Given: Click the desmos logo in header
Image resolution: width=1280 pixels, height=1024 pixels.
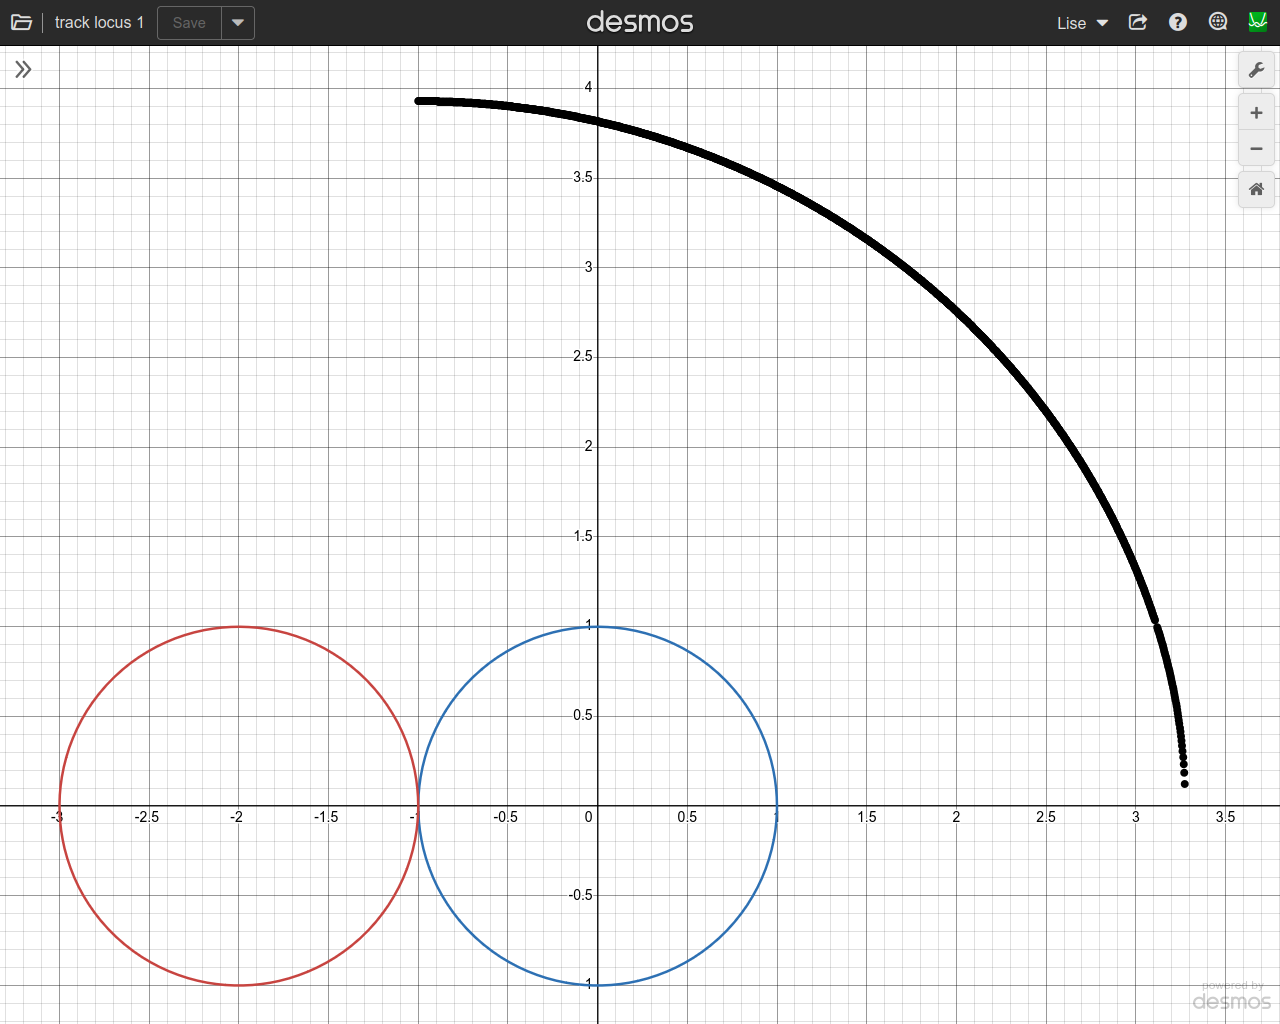Looking at the screenshot, I should 640,22.
